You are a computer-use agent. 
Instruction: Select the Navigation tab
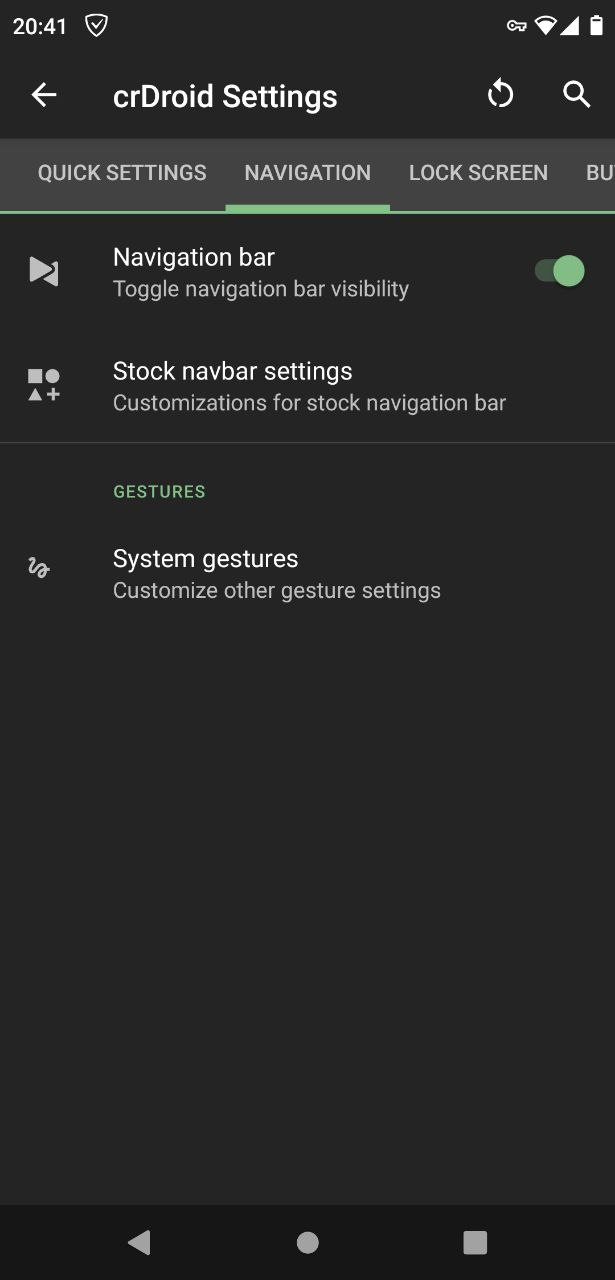[308, 173]
